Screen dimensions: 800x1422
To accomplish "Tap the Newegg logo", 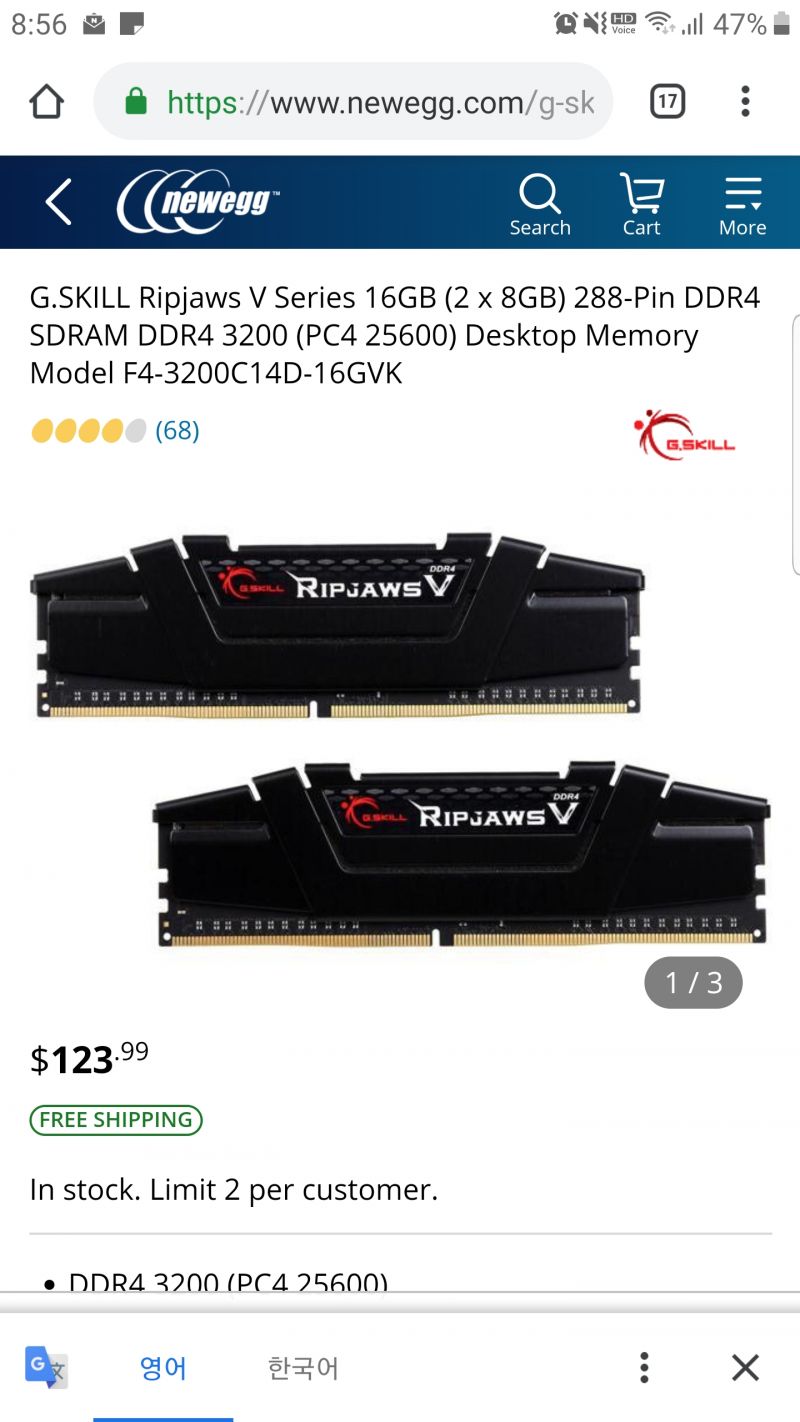I will coord(198,201).
